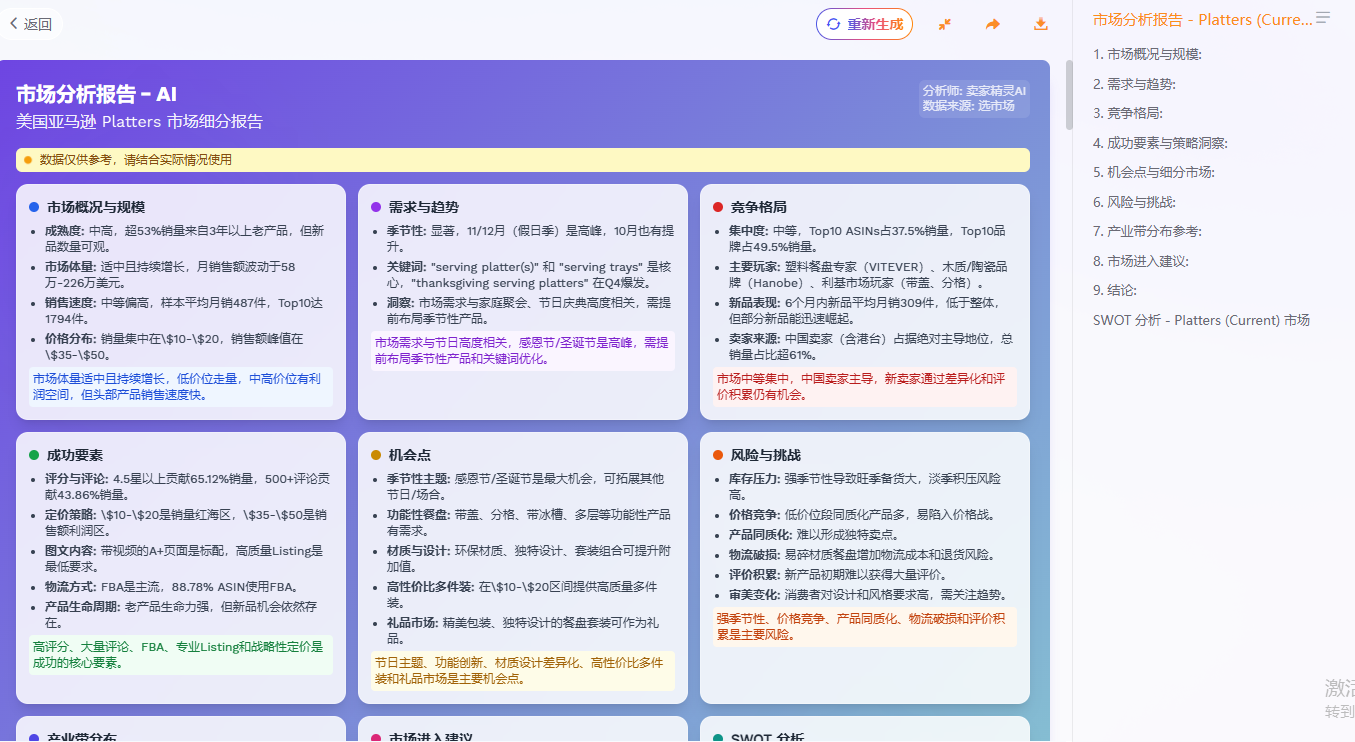Click the 返回 back button
The width and height of the screenshot is (1355, 742).
pyautogui.click(x=31, y=23)
